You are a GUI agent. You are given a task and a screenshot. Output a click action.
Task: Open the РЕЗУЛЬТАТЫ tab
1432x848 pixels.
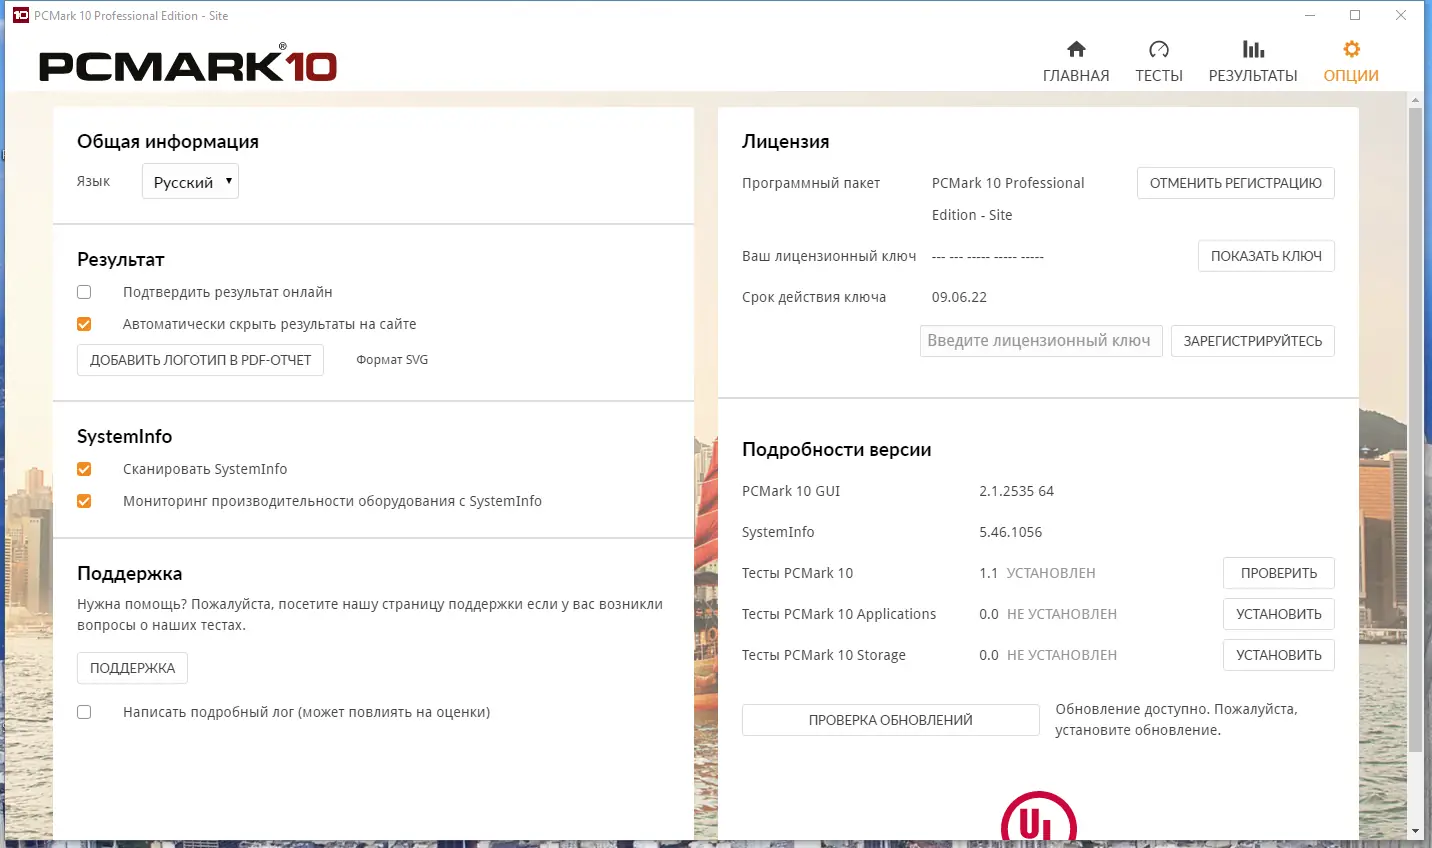pyautogui.click(x=1253, y=76)
